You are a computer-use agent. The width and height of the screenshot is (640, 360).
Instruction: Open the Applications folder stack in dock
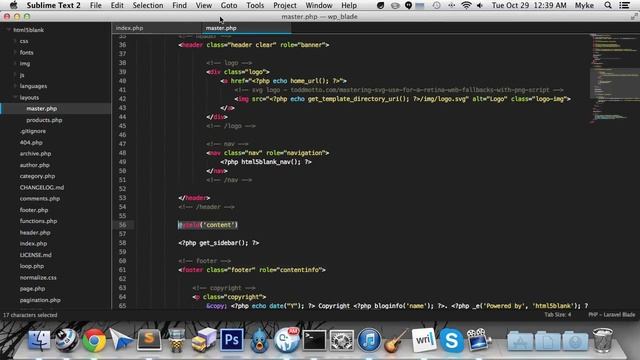520,341
